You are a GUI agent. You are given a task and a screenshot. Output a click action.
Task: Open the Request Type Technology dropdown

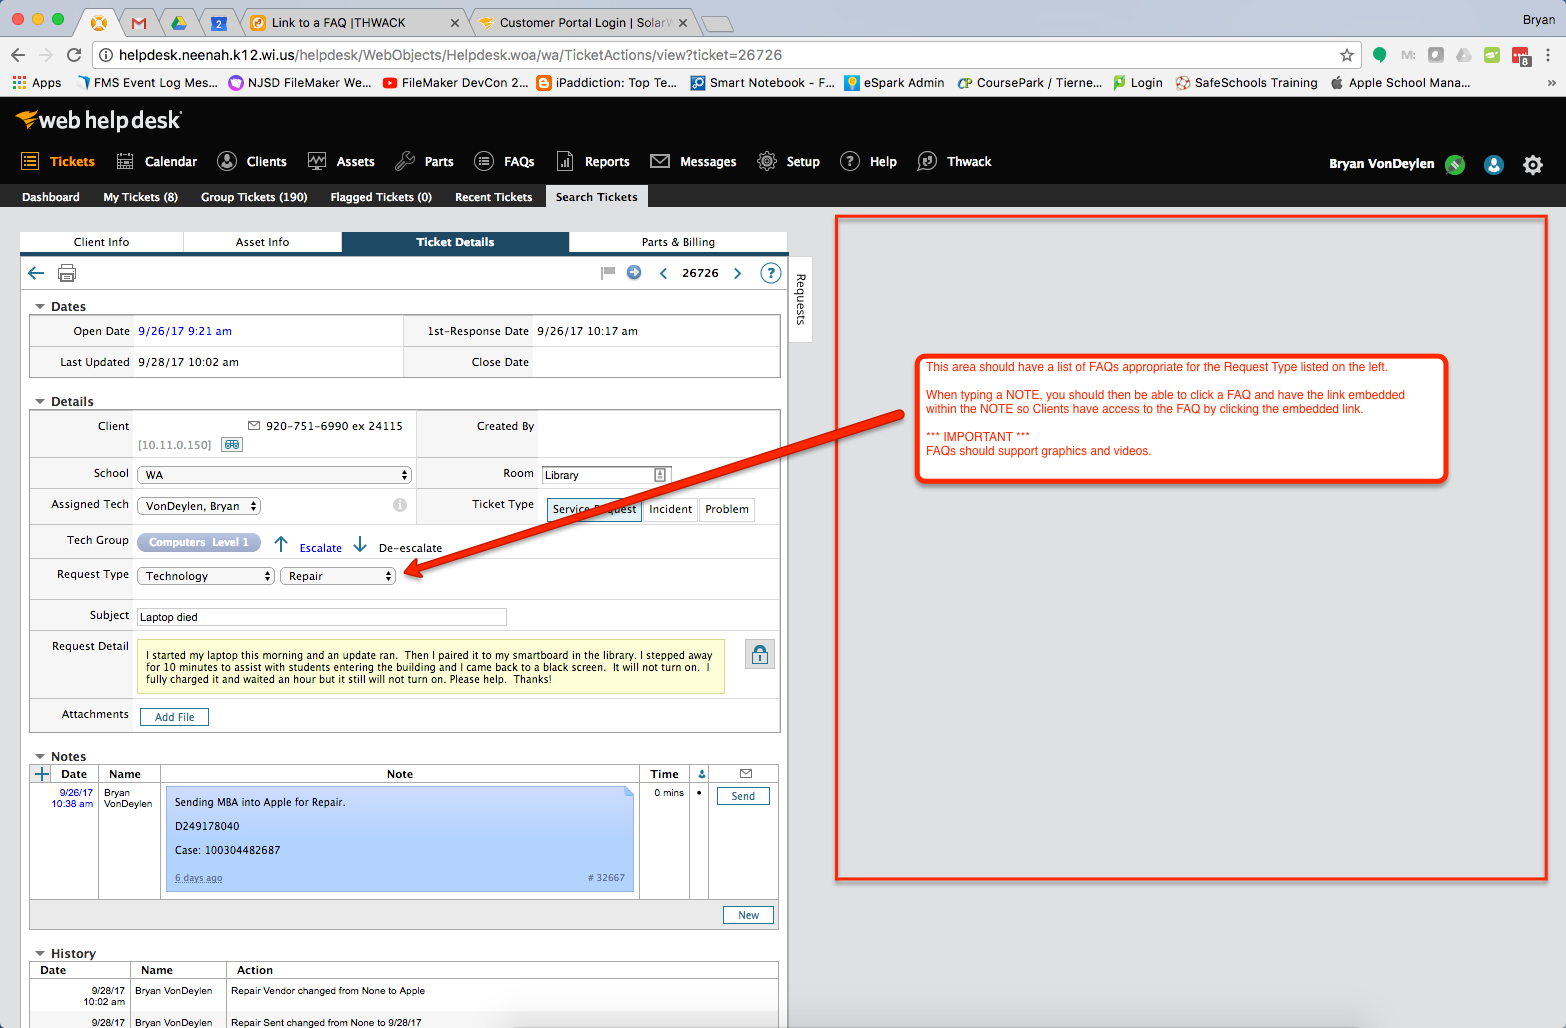pos(206,576)
